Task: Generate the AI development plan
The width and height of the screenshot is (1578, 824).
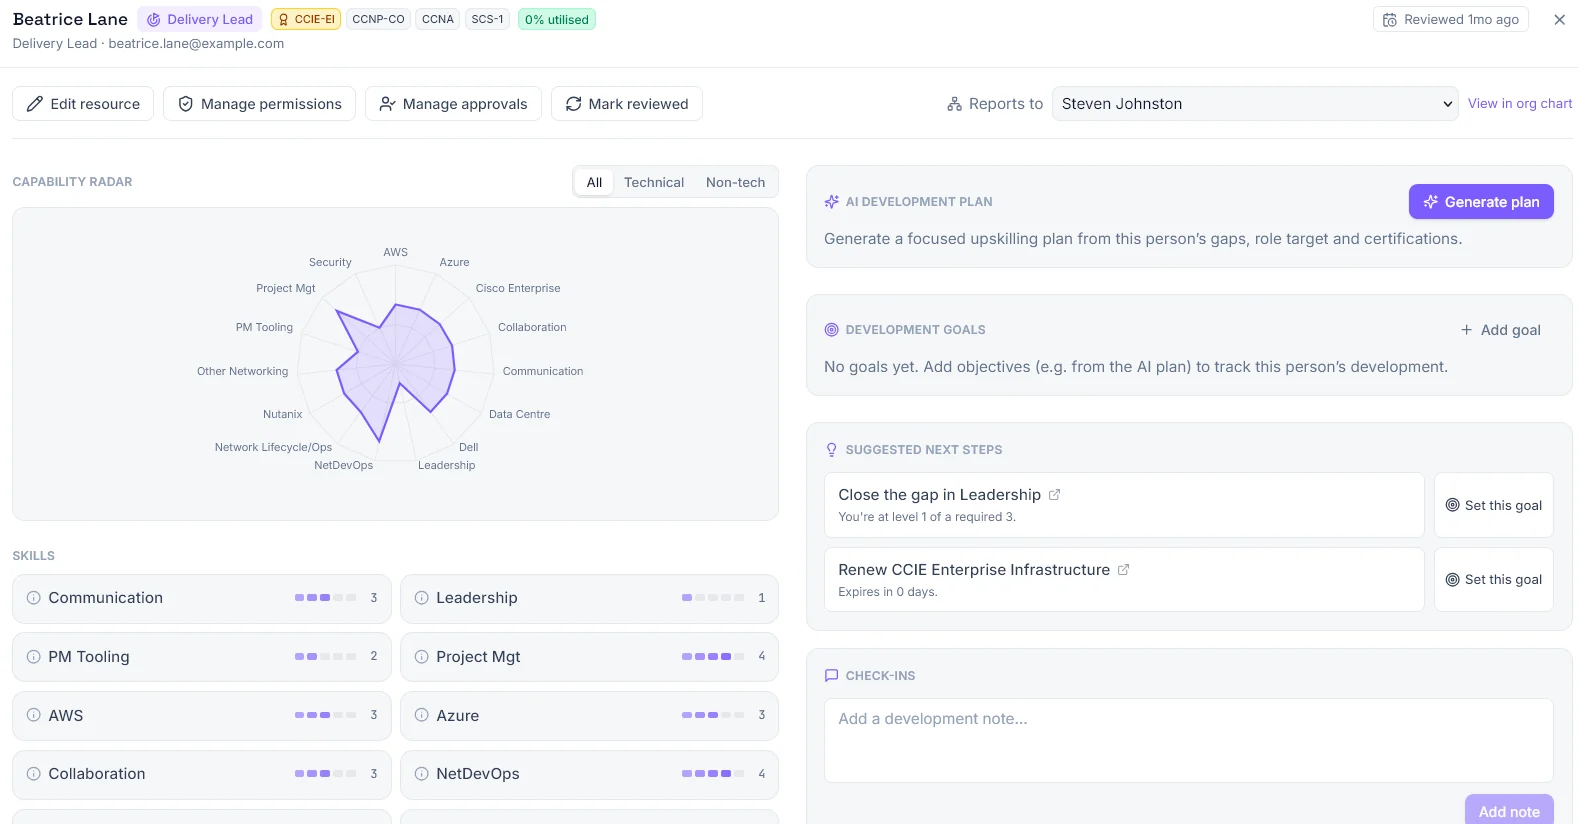Action: click(x=1481, y=202)
